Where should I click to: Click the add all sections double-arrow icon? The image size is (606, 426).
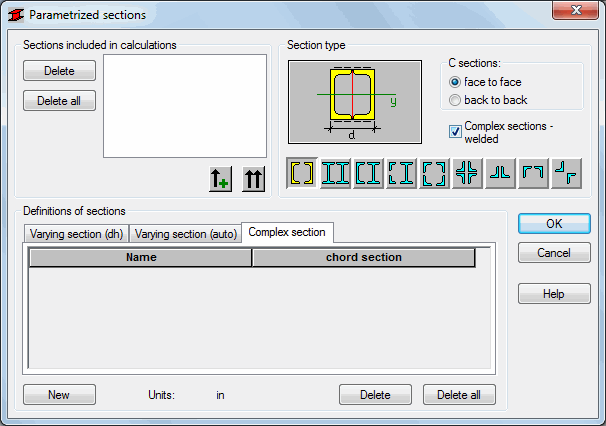click(x=253, y=179)
